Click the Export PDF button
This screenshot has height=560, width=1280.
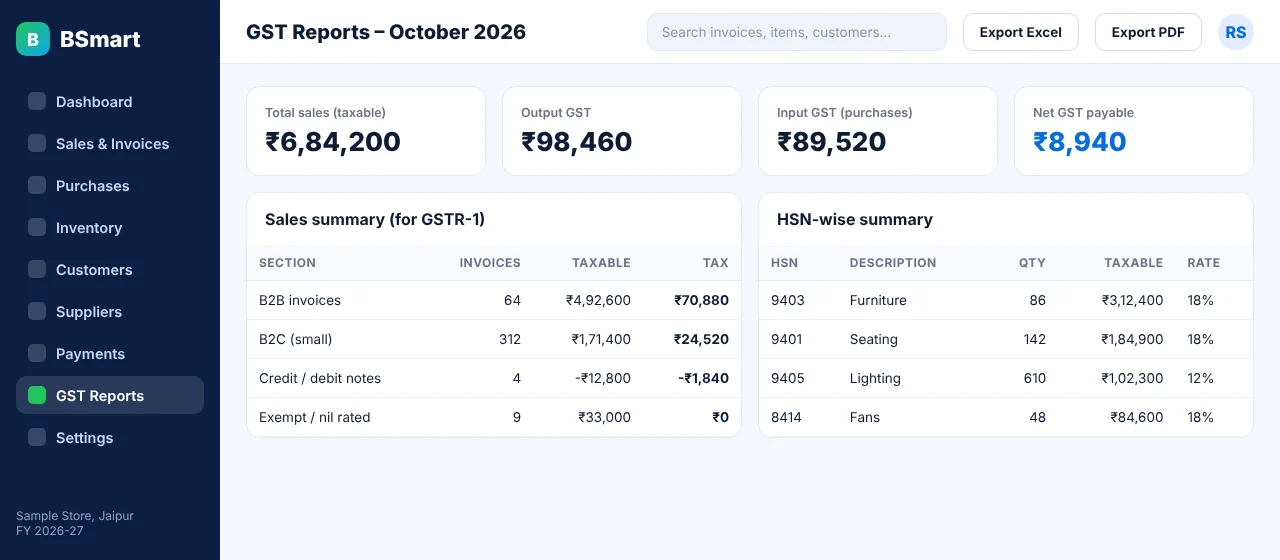coord(1148,32)
